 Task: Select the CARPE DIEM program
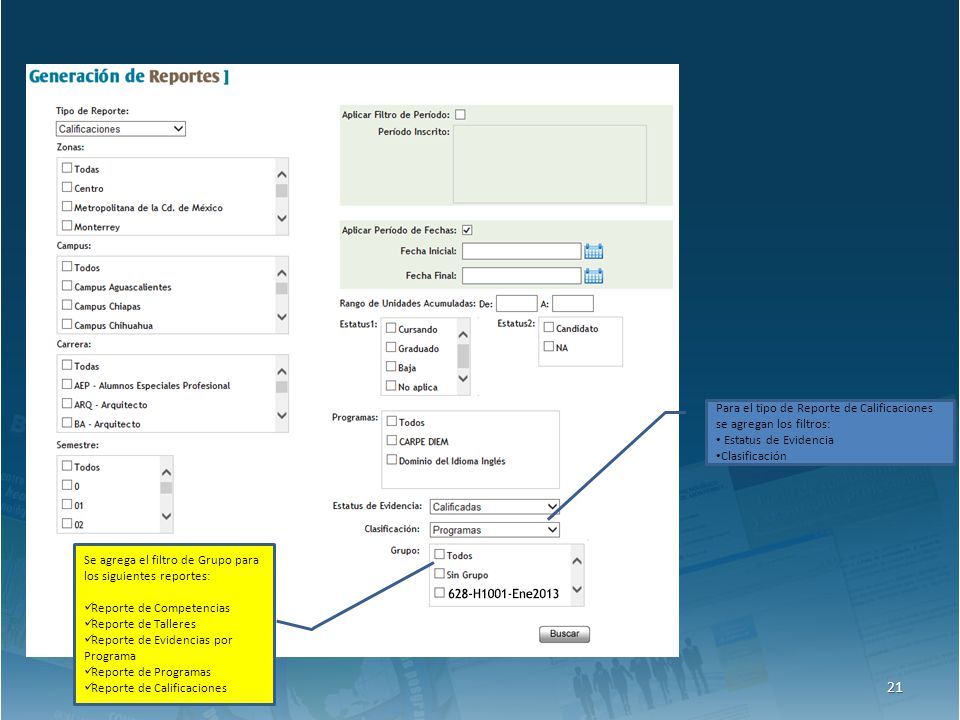tap(392, 440)
